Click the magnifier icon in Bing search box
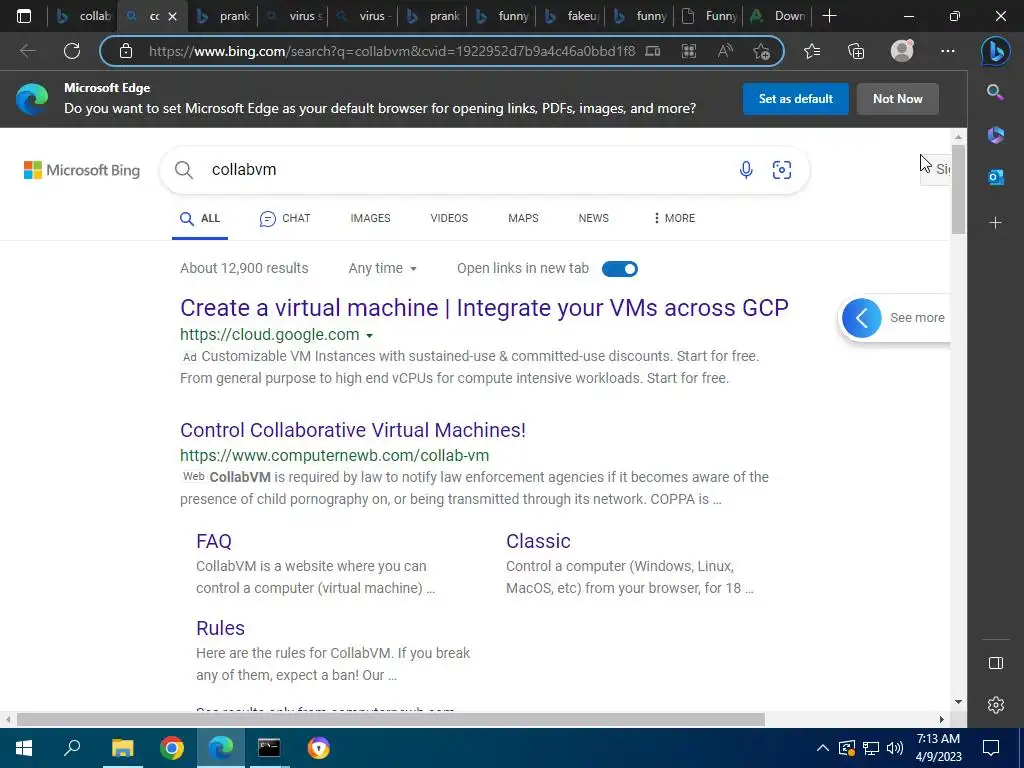This screenshot has width=1024, height=768. [184, 170]
